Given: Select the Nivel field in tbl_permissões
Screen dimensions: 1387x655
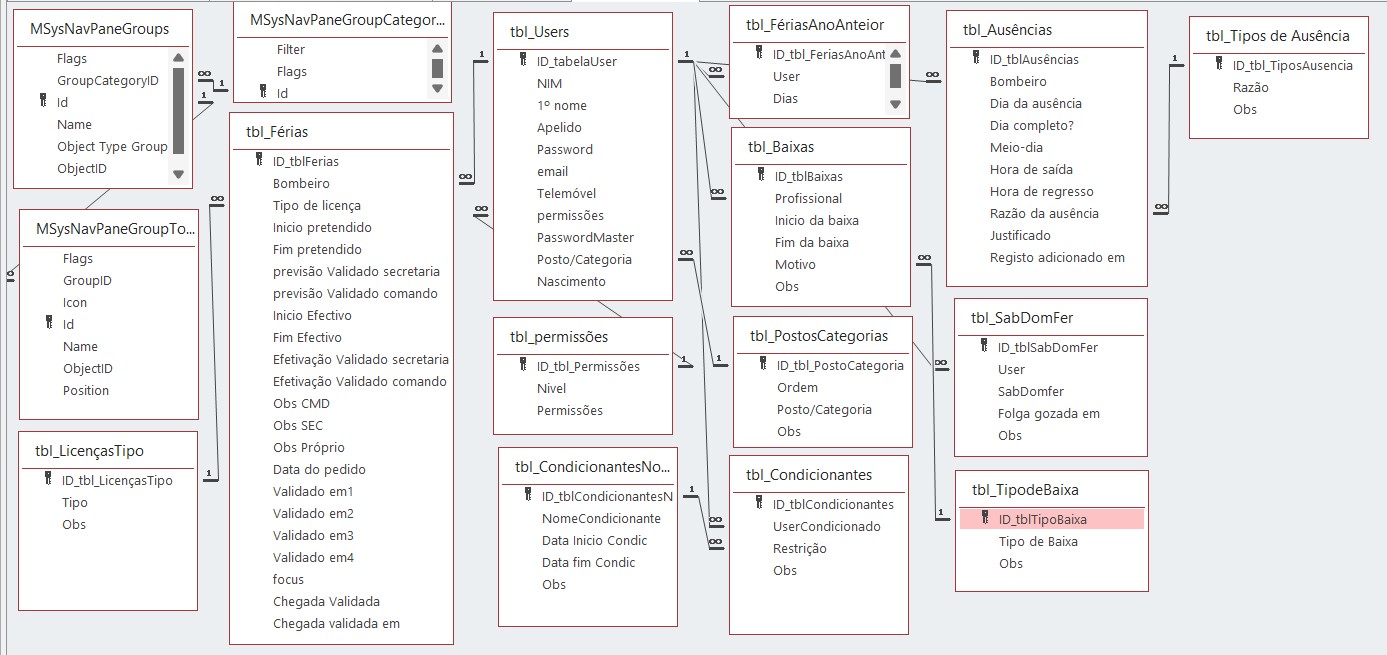Looking at the screenshot, I should (551, 388).
